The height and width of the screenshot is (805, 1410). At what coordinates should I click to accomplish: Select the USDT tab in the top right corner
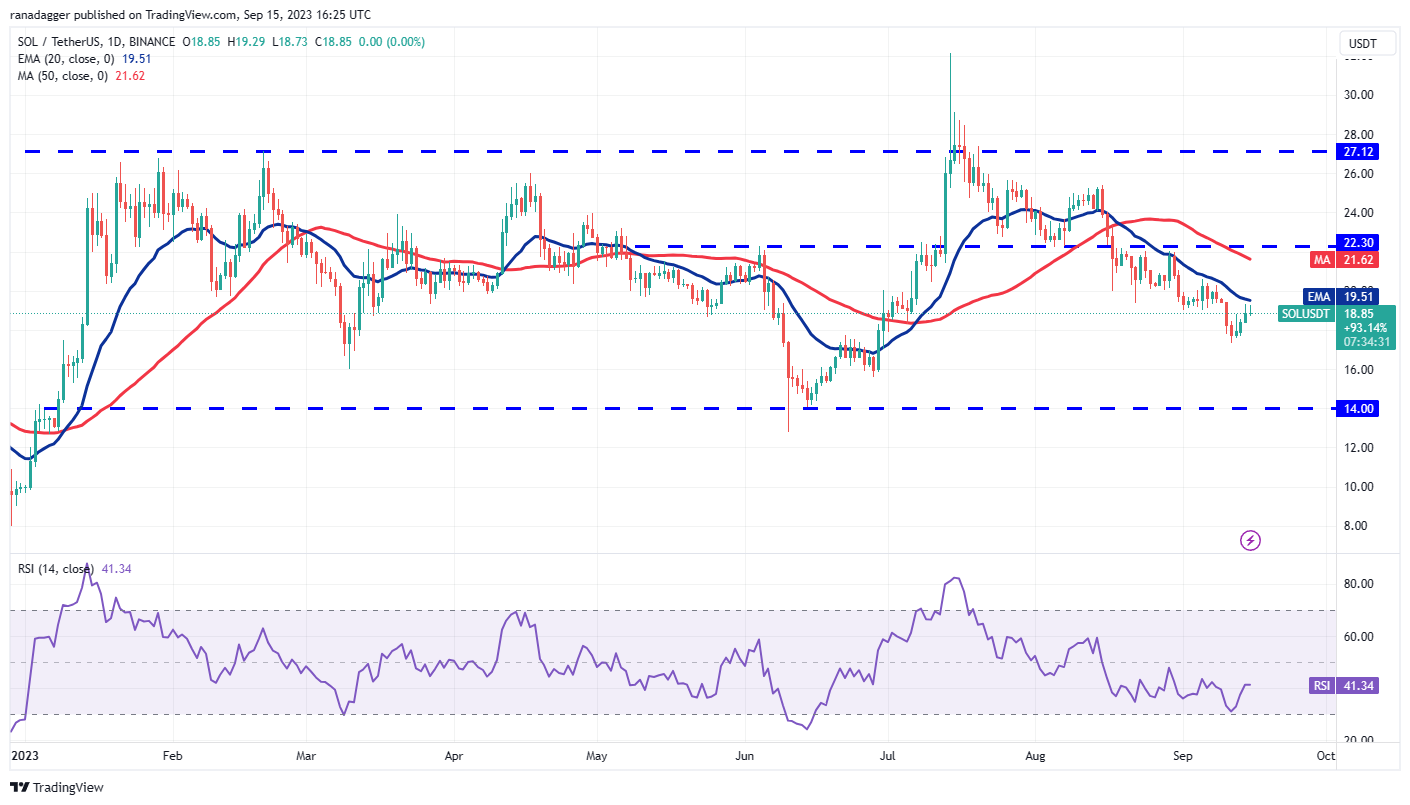(x=1366, y=43)
